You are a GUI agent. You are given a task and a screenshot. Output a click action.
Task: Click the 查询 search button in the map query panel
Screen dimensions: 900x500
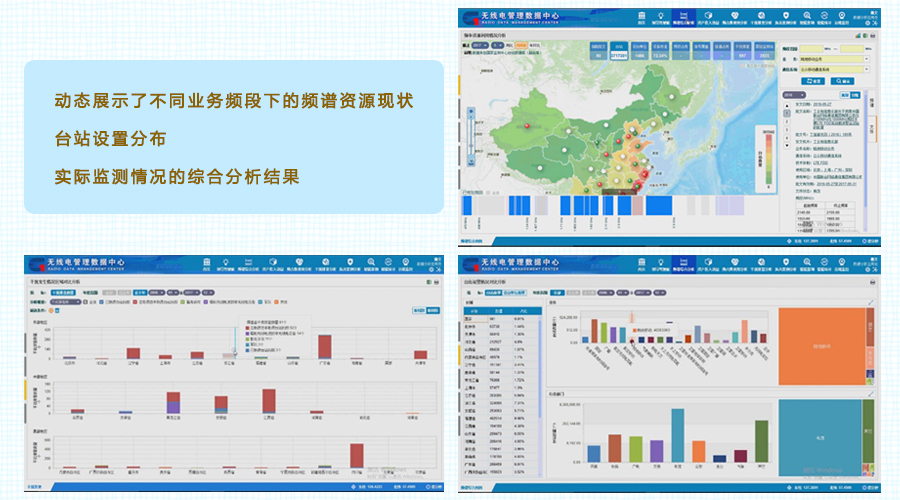coord(842,81)
